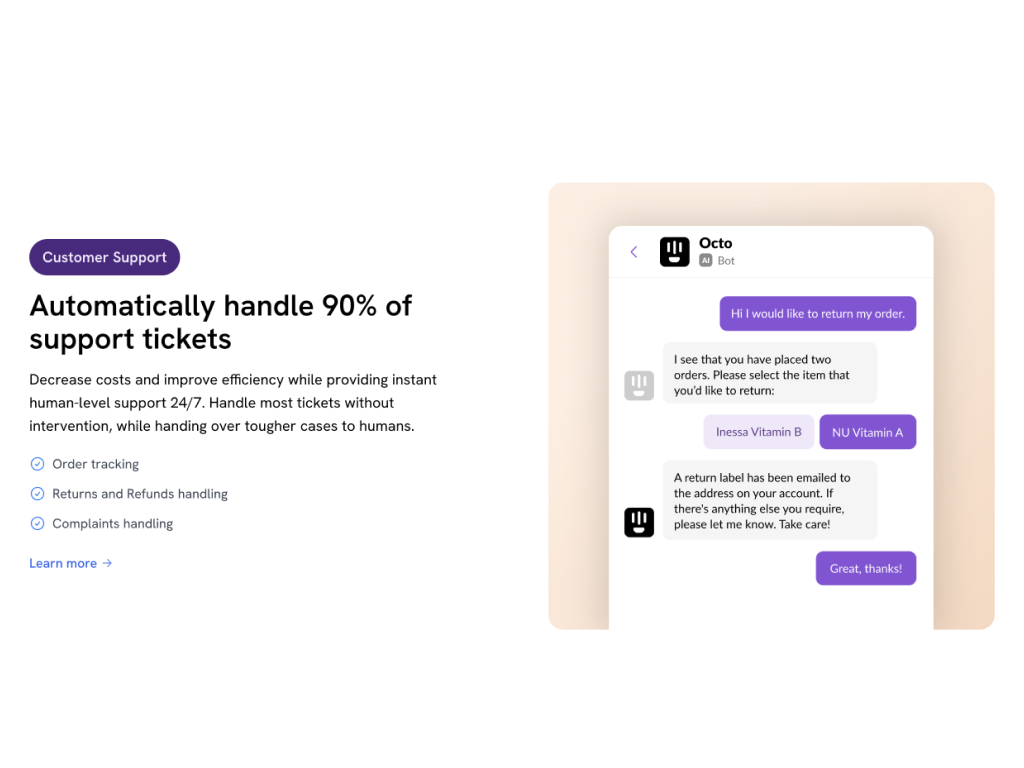Click the 'Great, thanks!' chat bubble
Viewport: 1024px width, 768px height.
point(865,568)
